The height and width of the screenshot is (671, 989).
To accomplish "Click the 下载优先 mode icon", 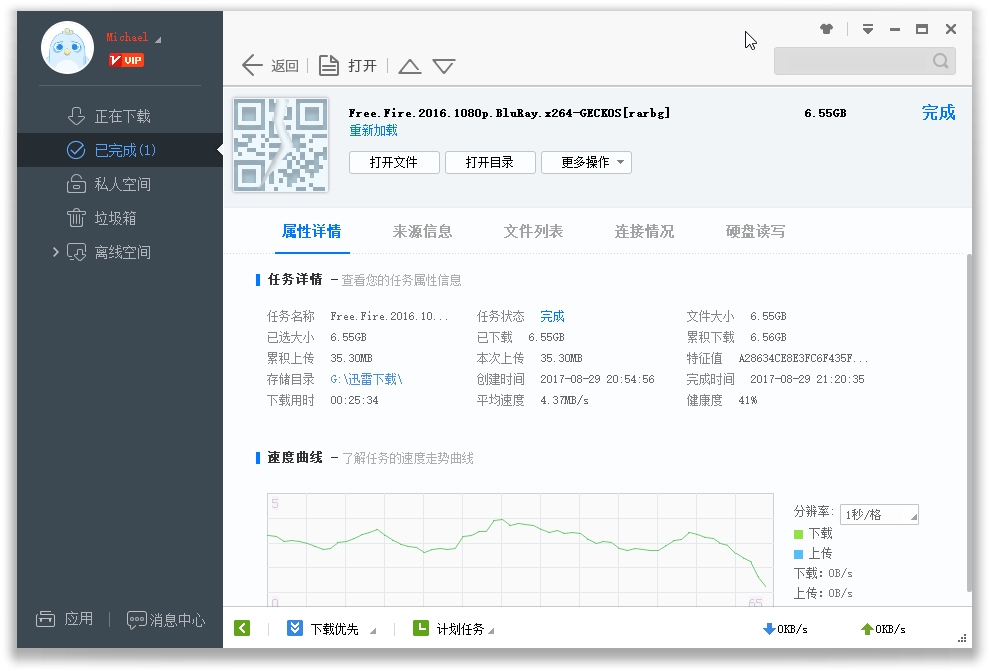I will point(295,628).
